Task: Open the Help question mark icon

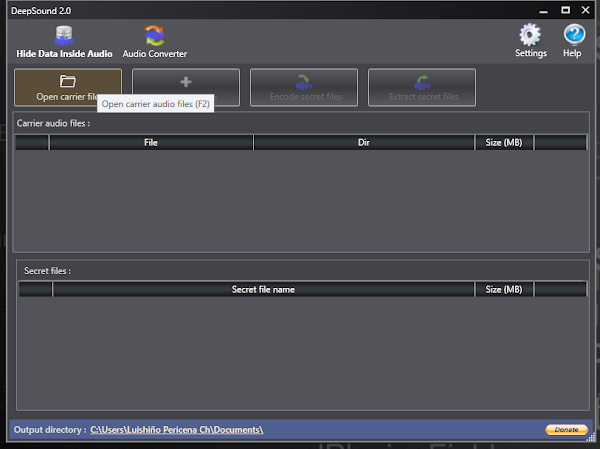Action: [x=572, y=41]
